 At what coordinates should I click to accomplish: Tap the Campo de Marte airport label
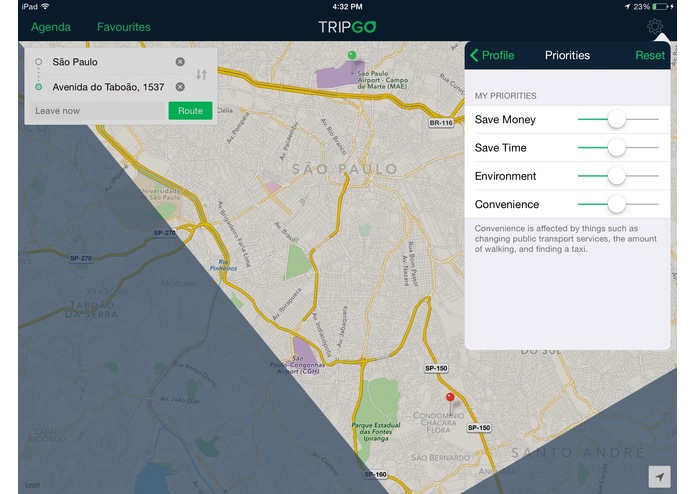pos(382,80)
